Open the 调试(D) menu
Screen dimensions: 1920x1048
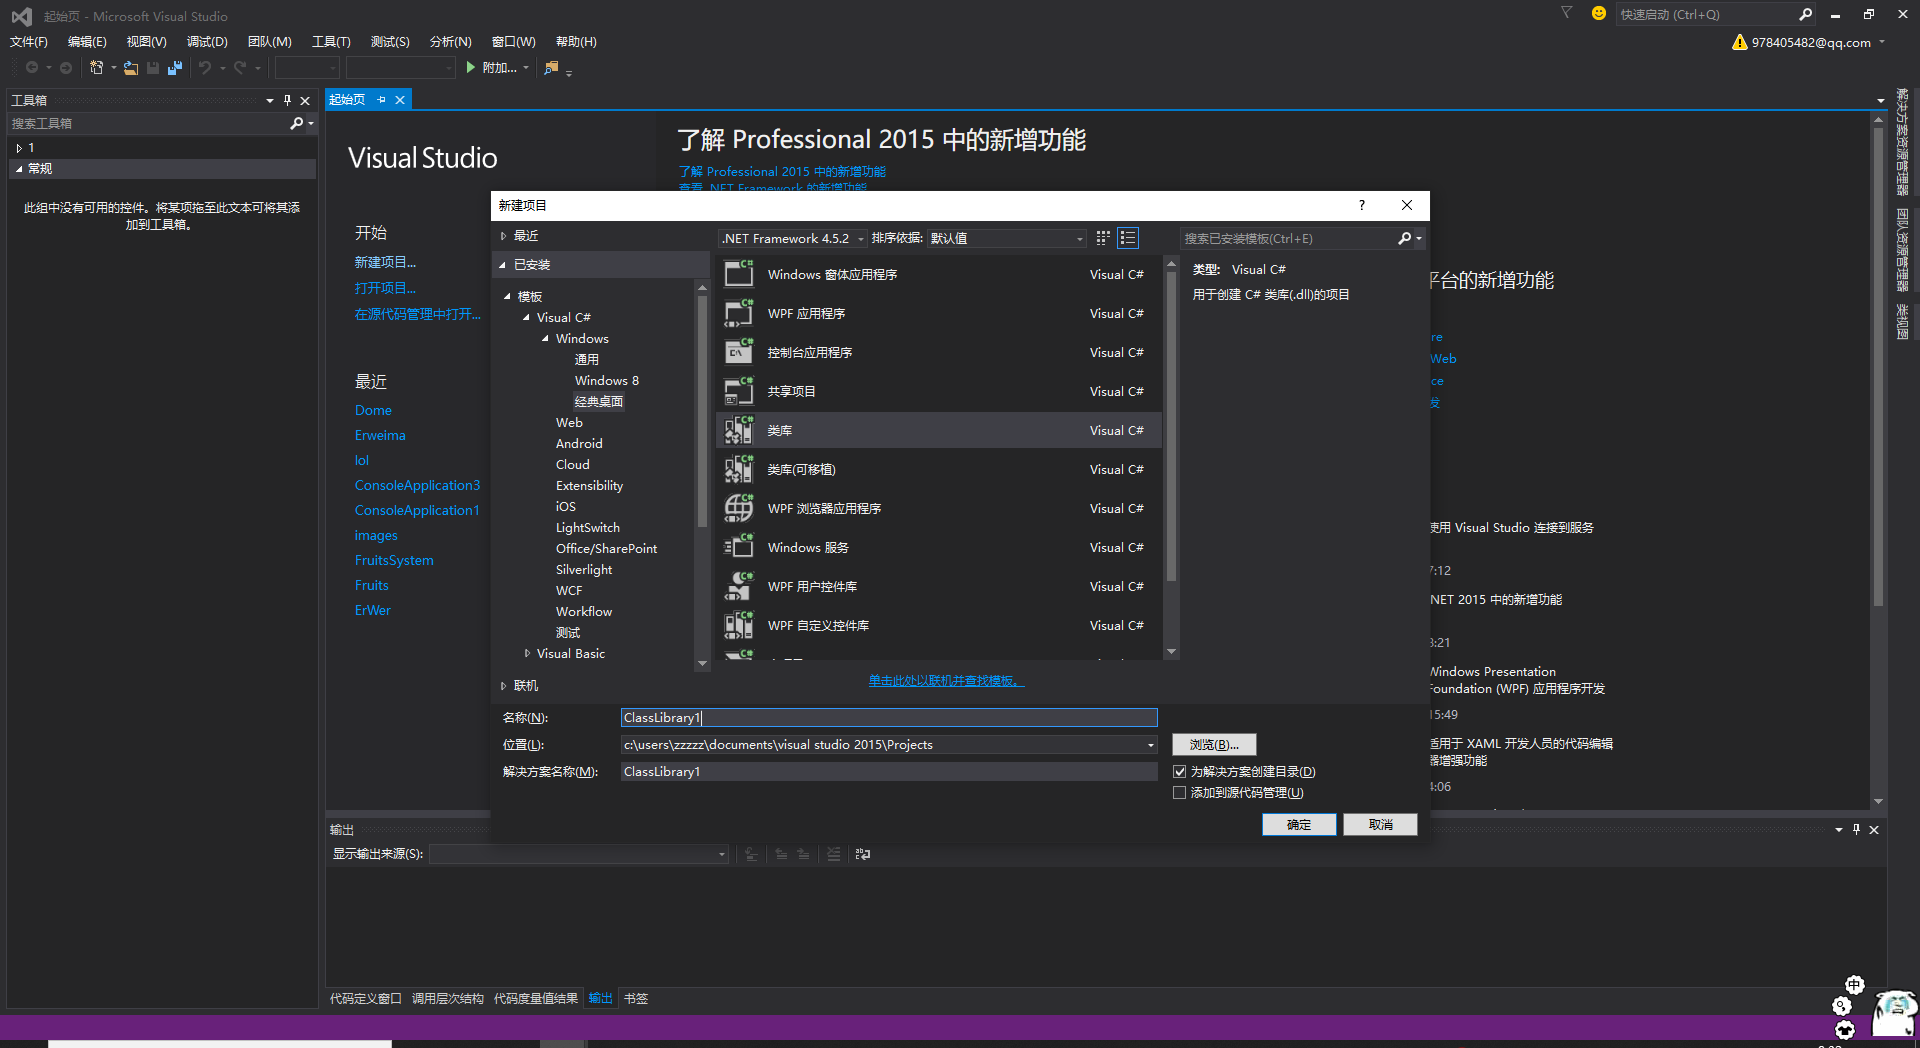click(207, 42)
